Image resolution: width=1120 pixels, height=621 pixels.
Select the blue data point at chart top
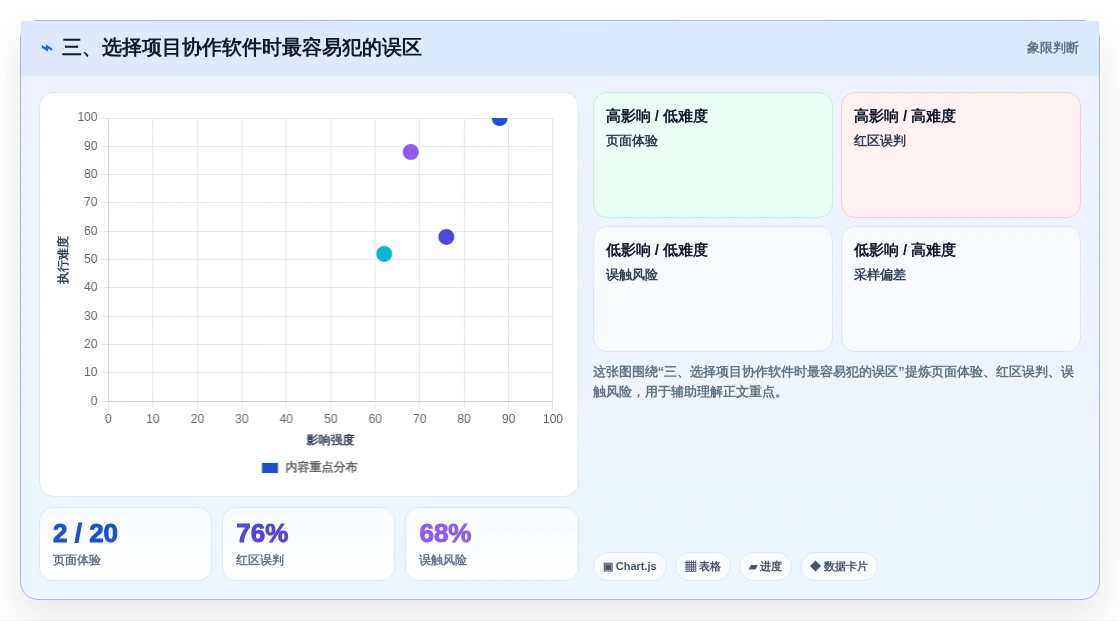(x=499, y=119)
